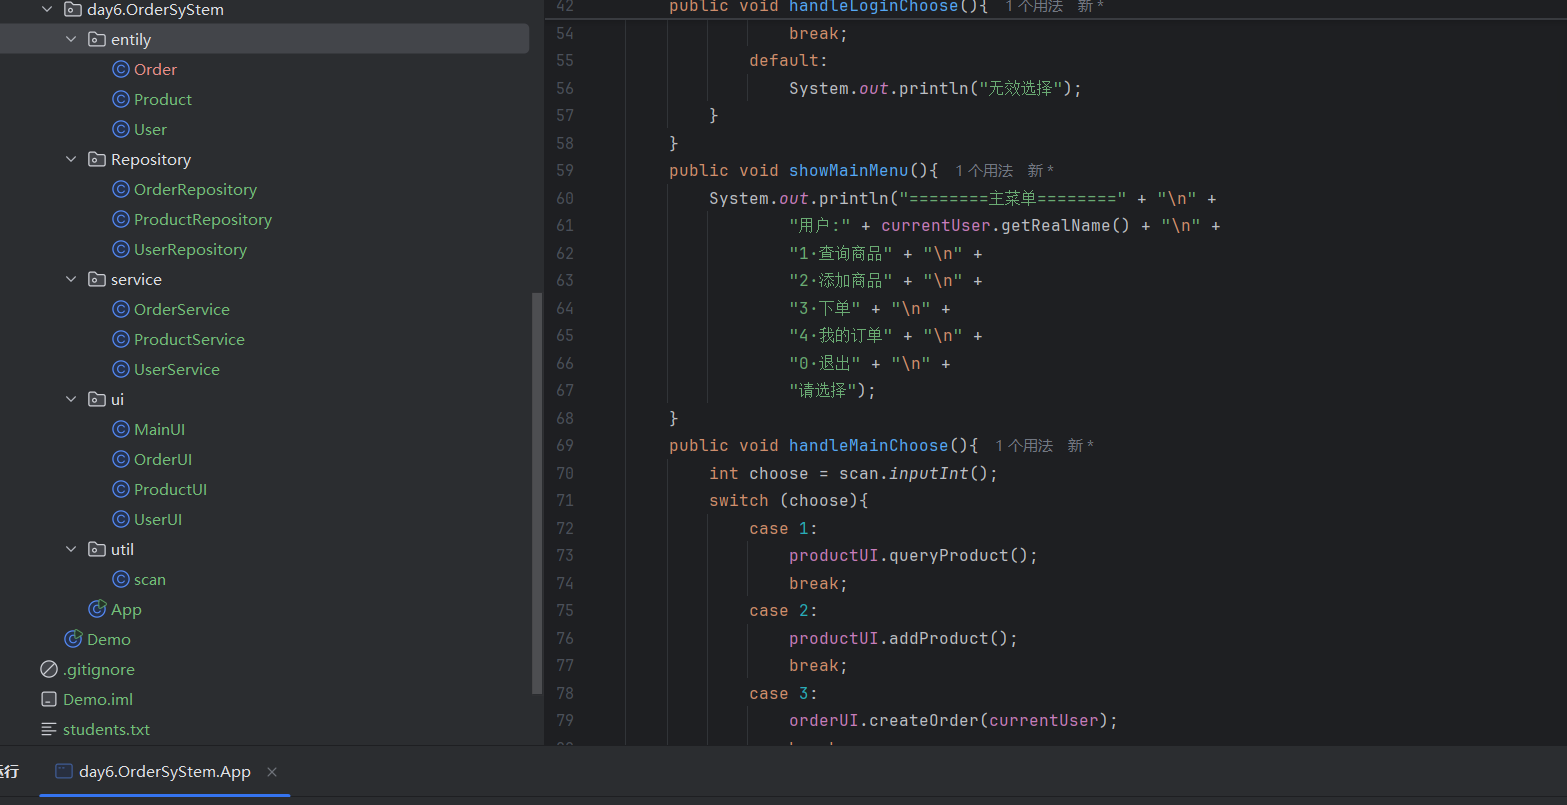Select the scan class in util
Image resolution: width=1567 pixels, height=805 pixels.
(x=149, y=580)
